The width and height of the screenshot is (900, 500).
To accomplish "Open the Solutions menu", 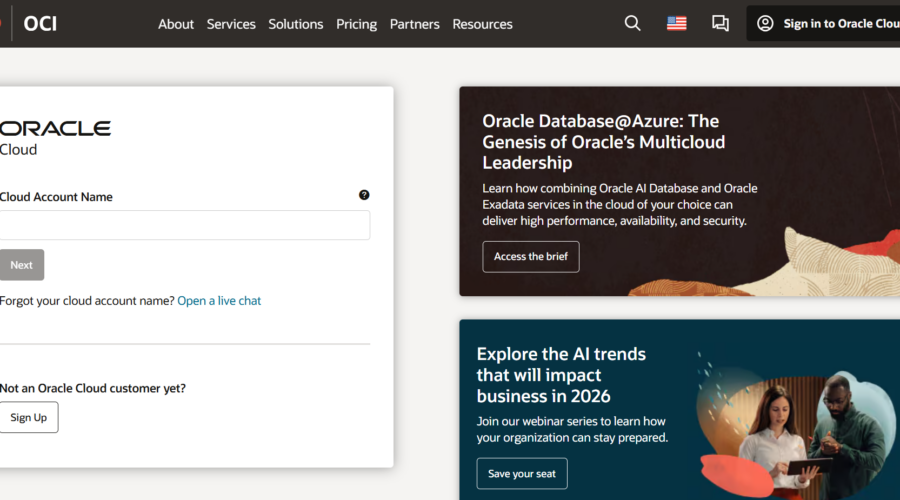I will (x=296, y=24).
